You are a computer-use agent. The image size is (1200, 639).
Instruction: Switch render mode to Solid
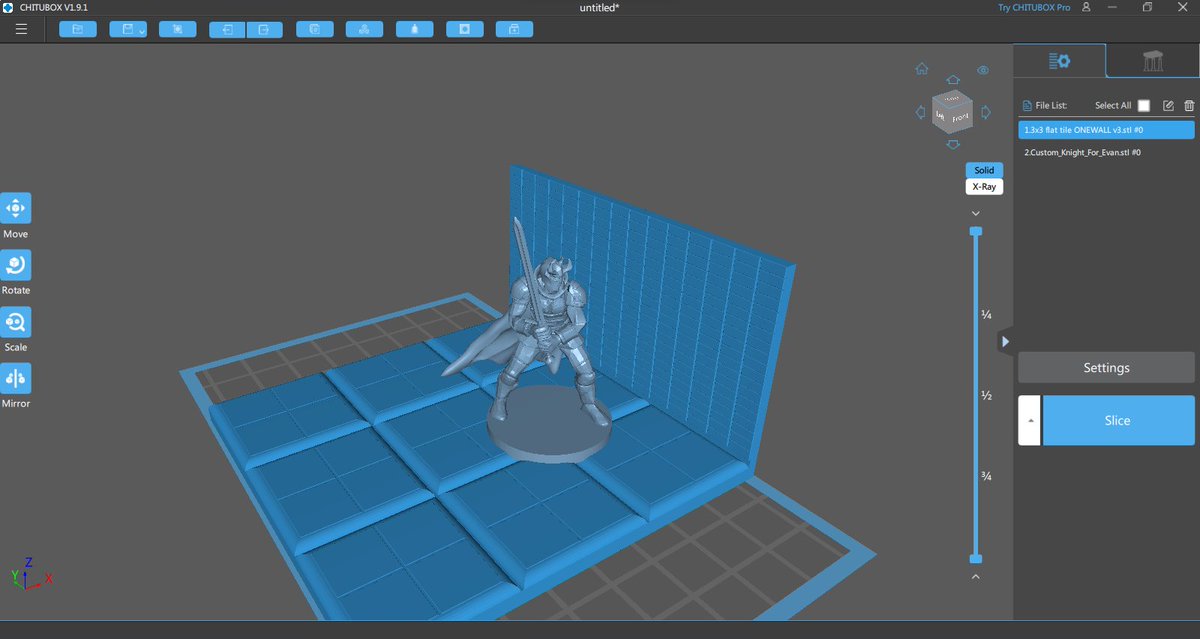(x=984, y=170)
